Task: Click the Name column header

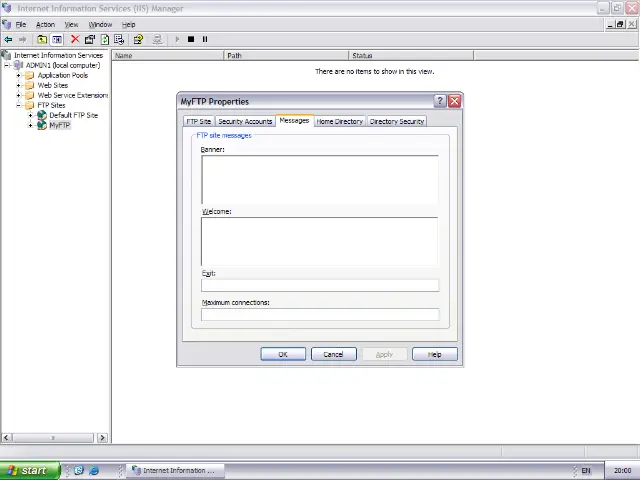Action: tap(168, 56)
